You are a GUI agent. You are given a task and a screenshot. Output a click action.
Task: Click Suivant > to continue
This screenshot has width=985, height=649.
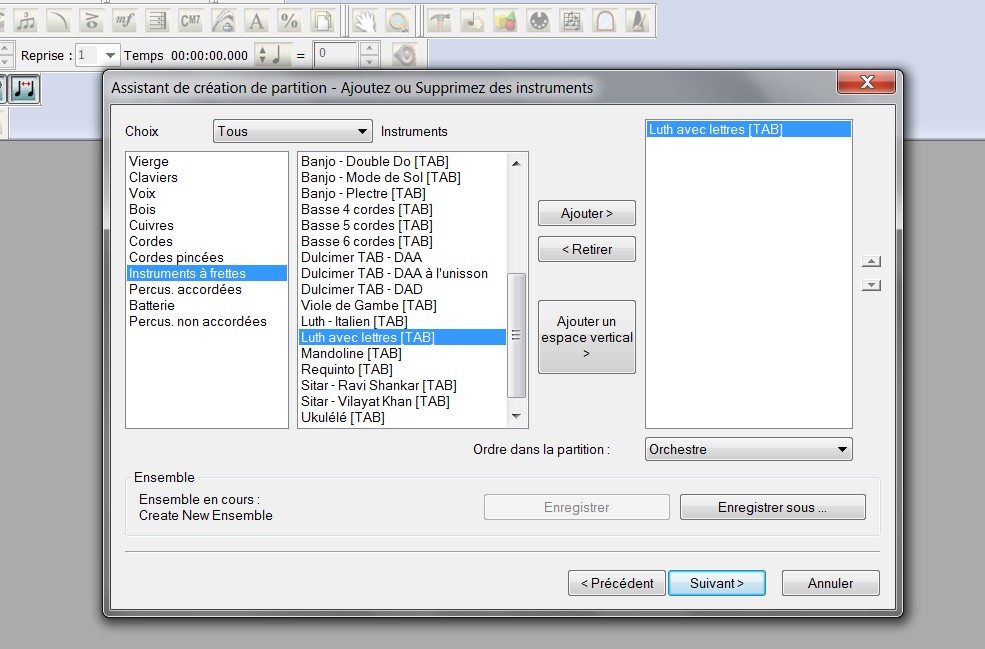716,583
